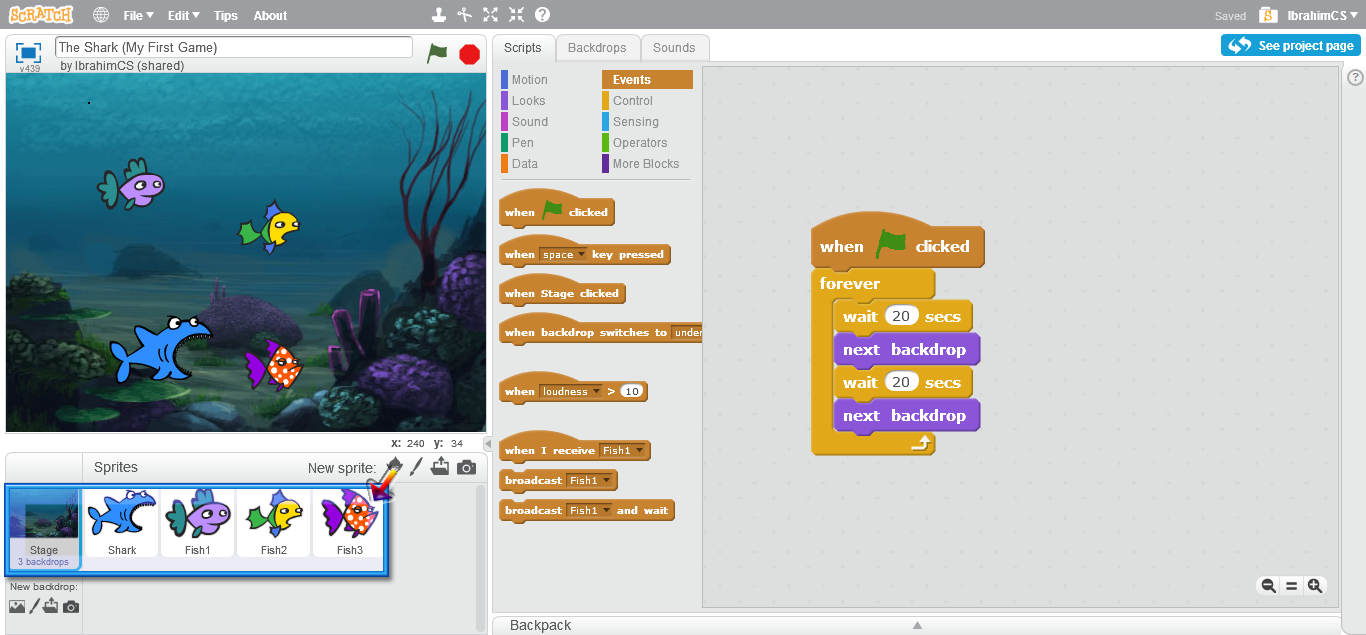Select the Sensing block category
The image size is (1366, 635).
(647, 122)
